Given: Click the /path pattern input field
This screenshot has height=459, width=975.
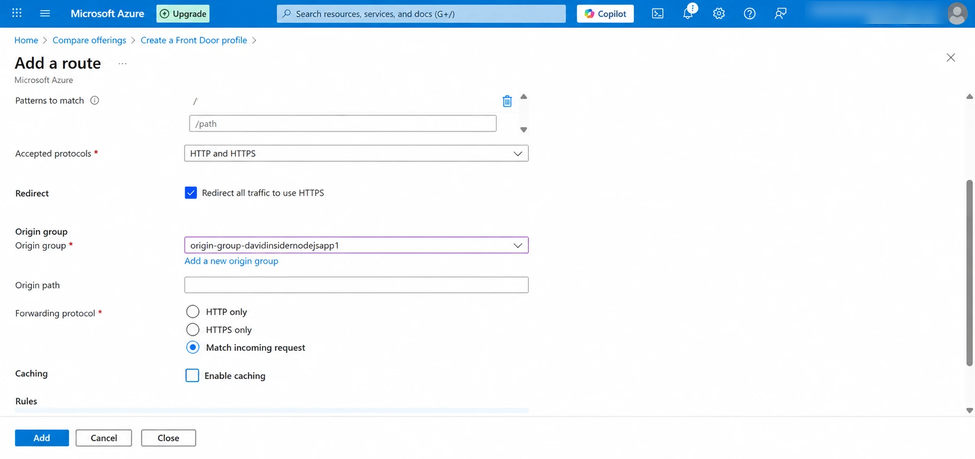Looking at the screenshot, I should pyautogui.click(x=343, y=124).
